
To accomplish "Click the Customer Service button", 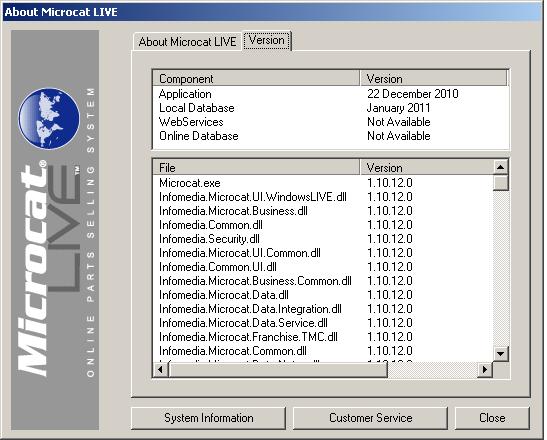I will pos(370,418).
